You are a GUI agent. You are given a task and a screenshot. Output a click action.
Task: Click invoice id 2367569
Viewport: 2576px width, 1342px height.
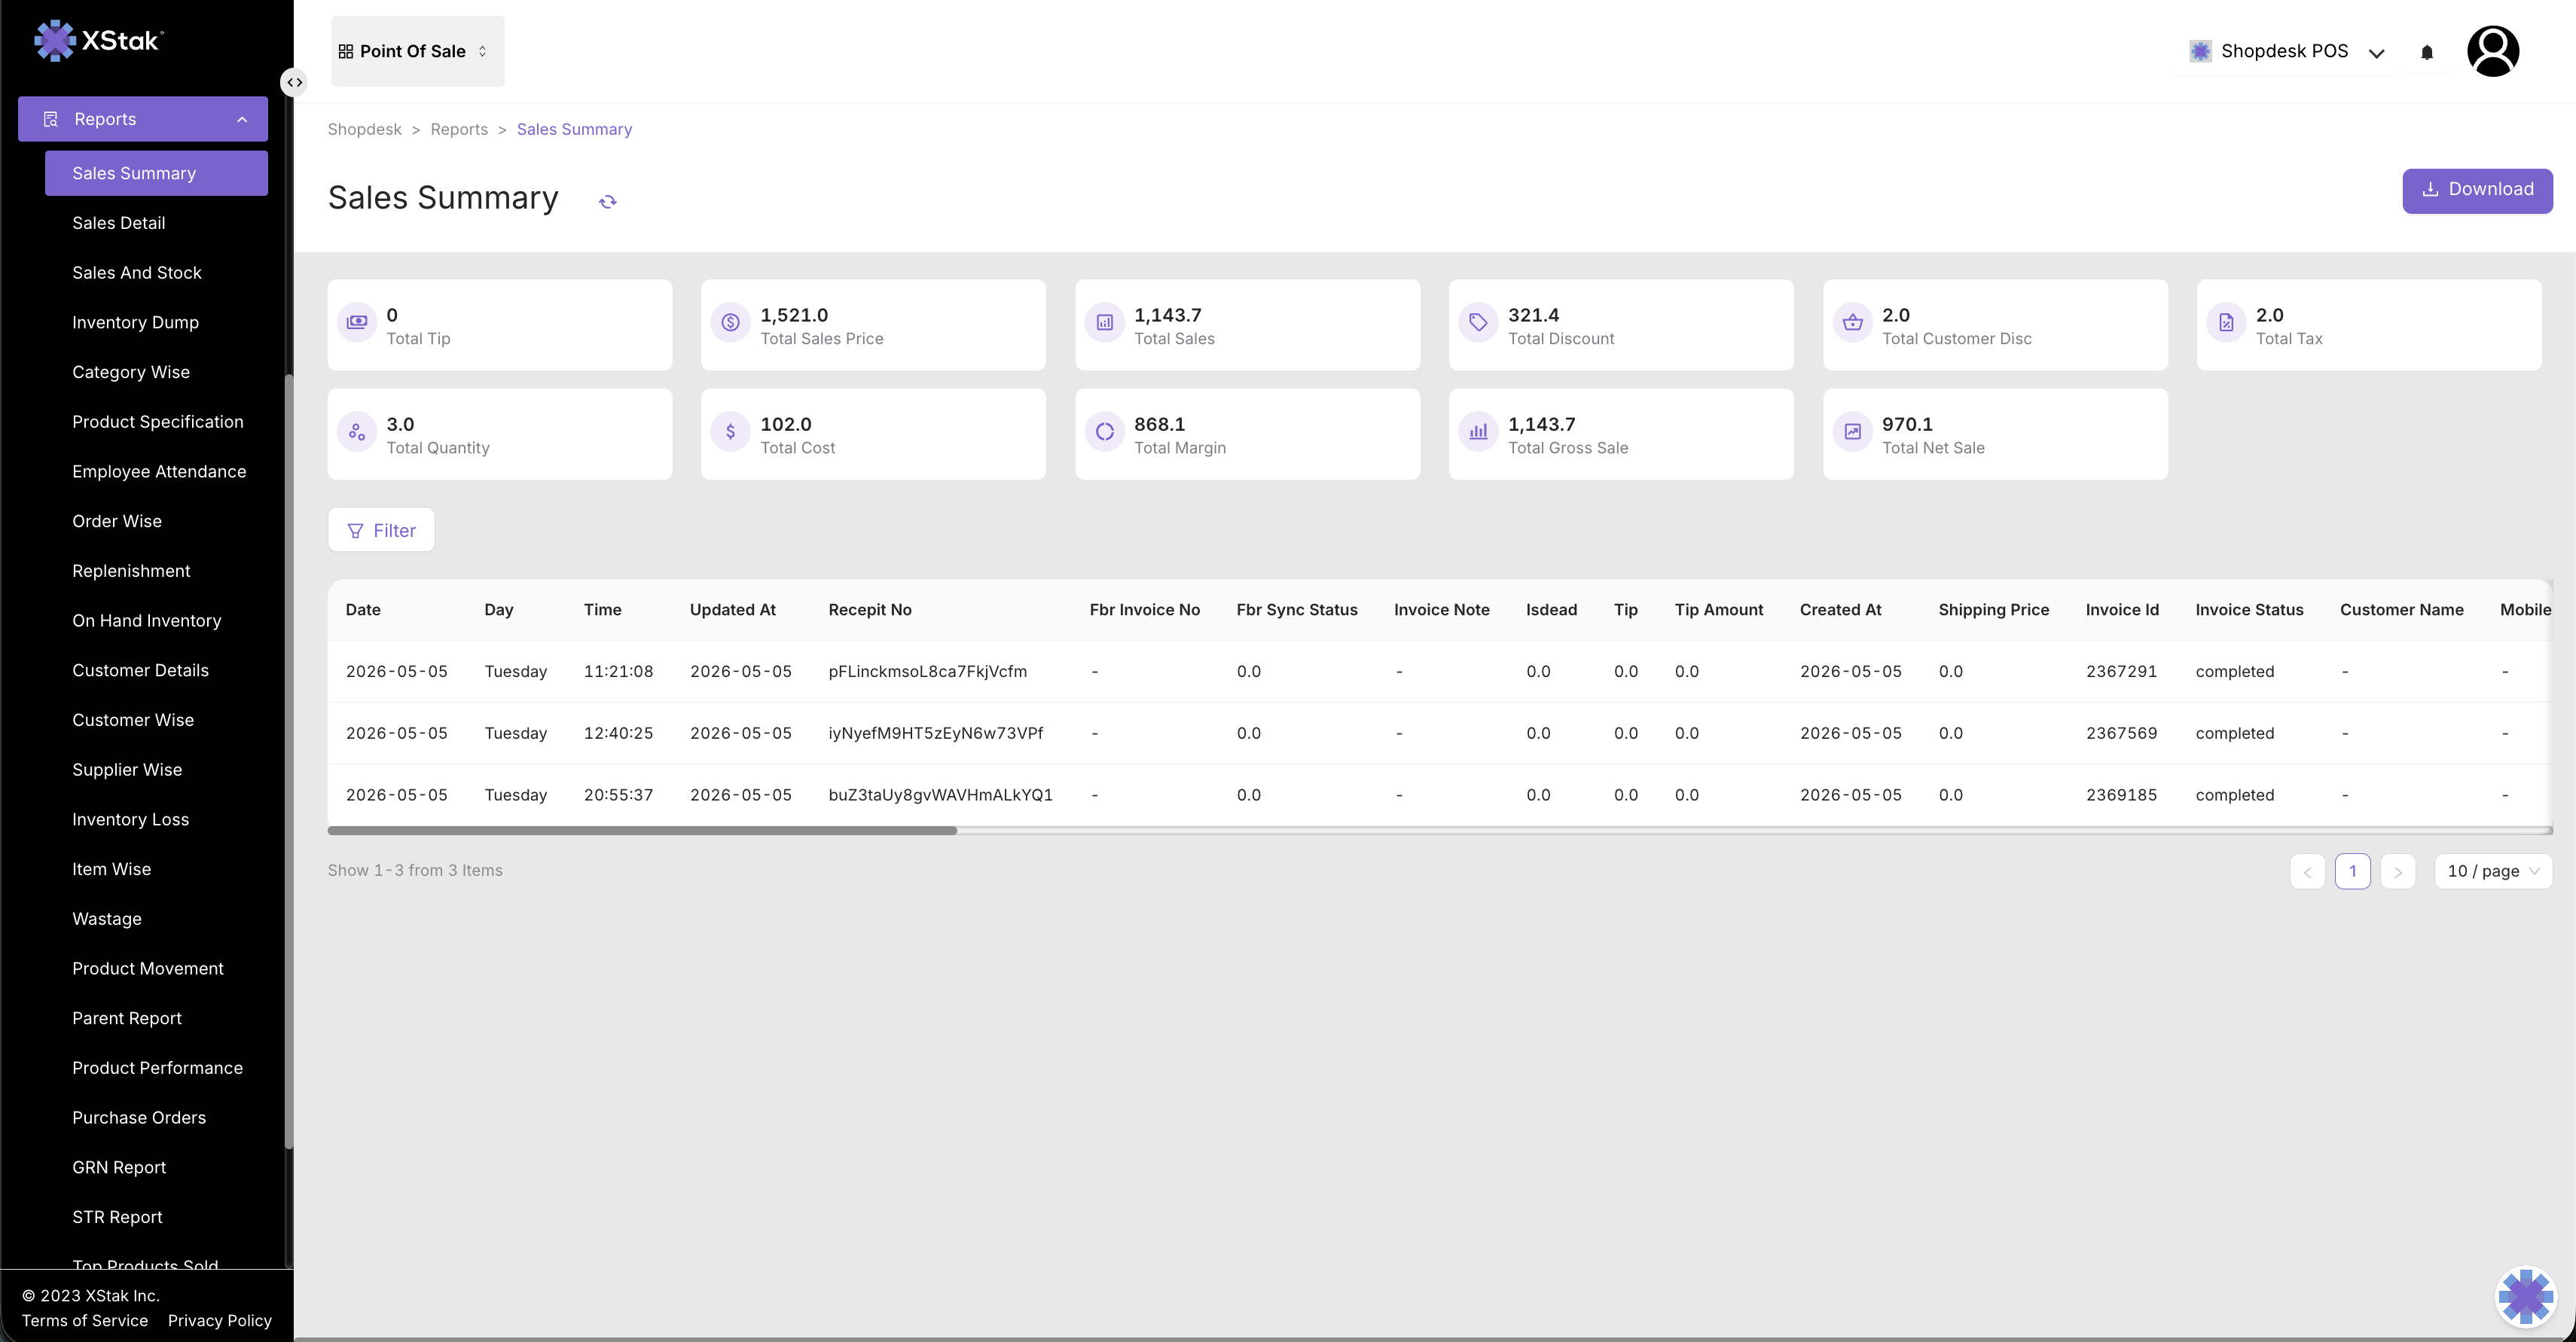point(2121,733)
